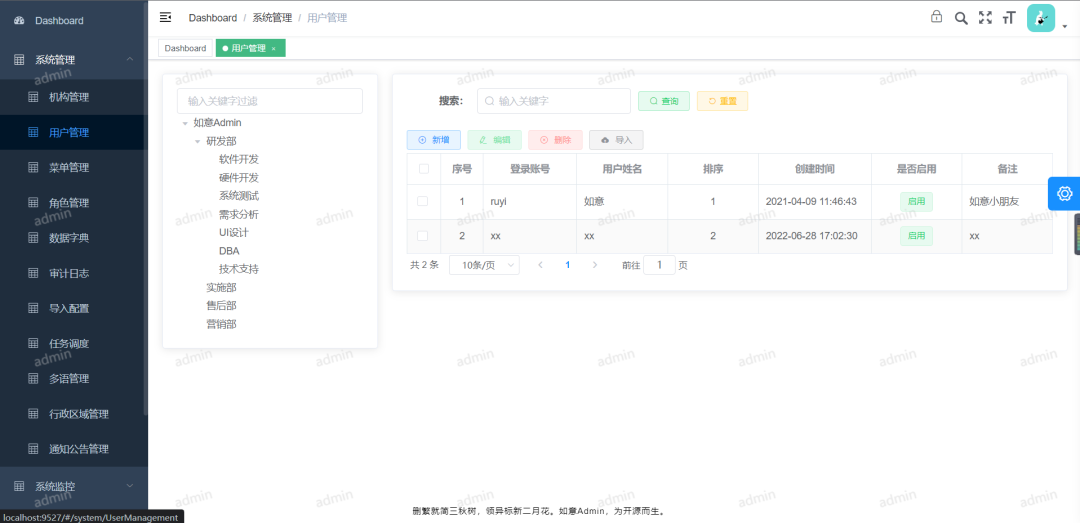The height and width of the screenshot is (523, 1080).
Task: Check the select-all checkbox in table header
Action: 424,169
